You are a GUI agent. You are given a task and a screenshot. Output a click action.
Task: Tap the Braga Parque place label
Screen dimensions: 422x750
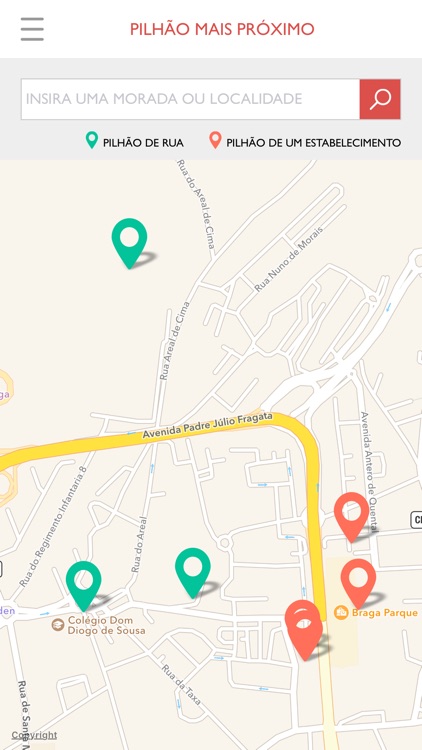pos(385,613)
